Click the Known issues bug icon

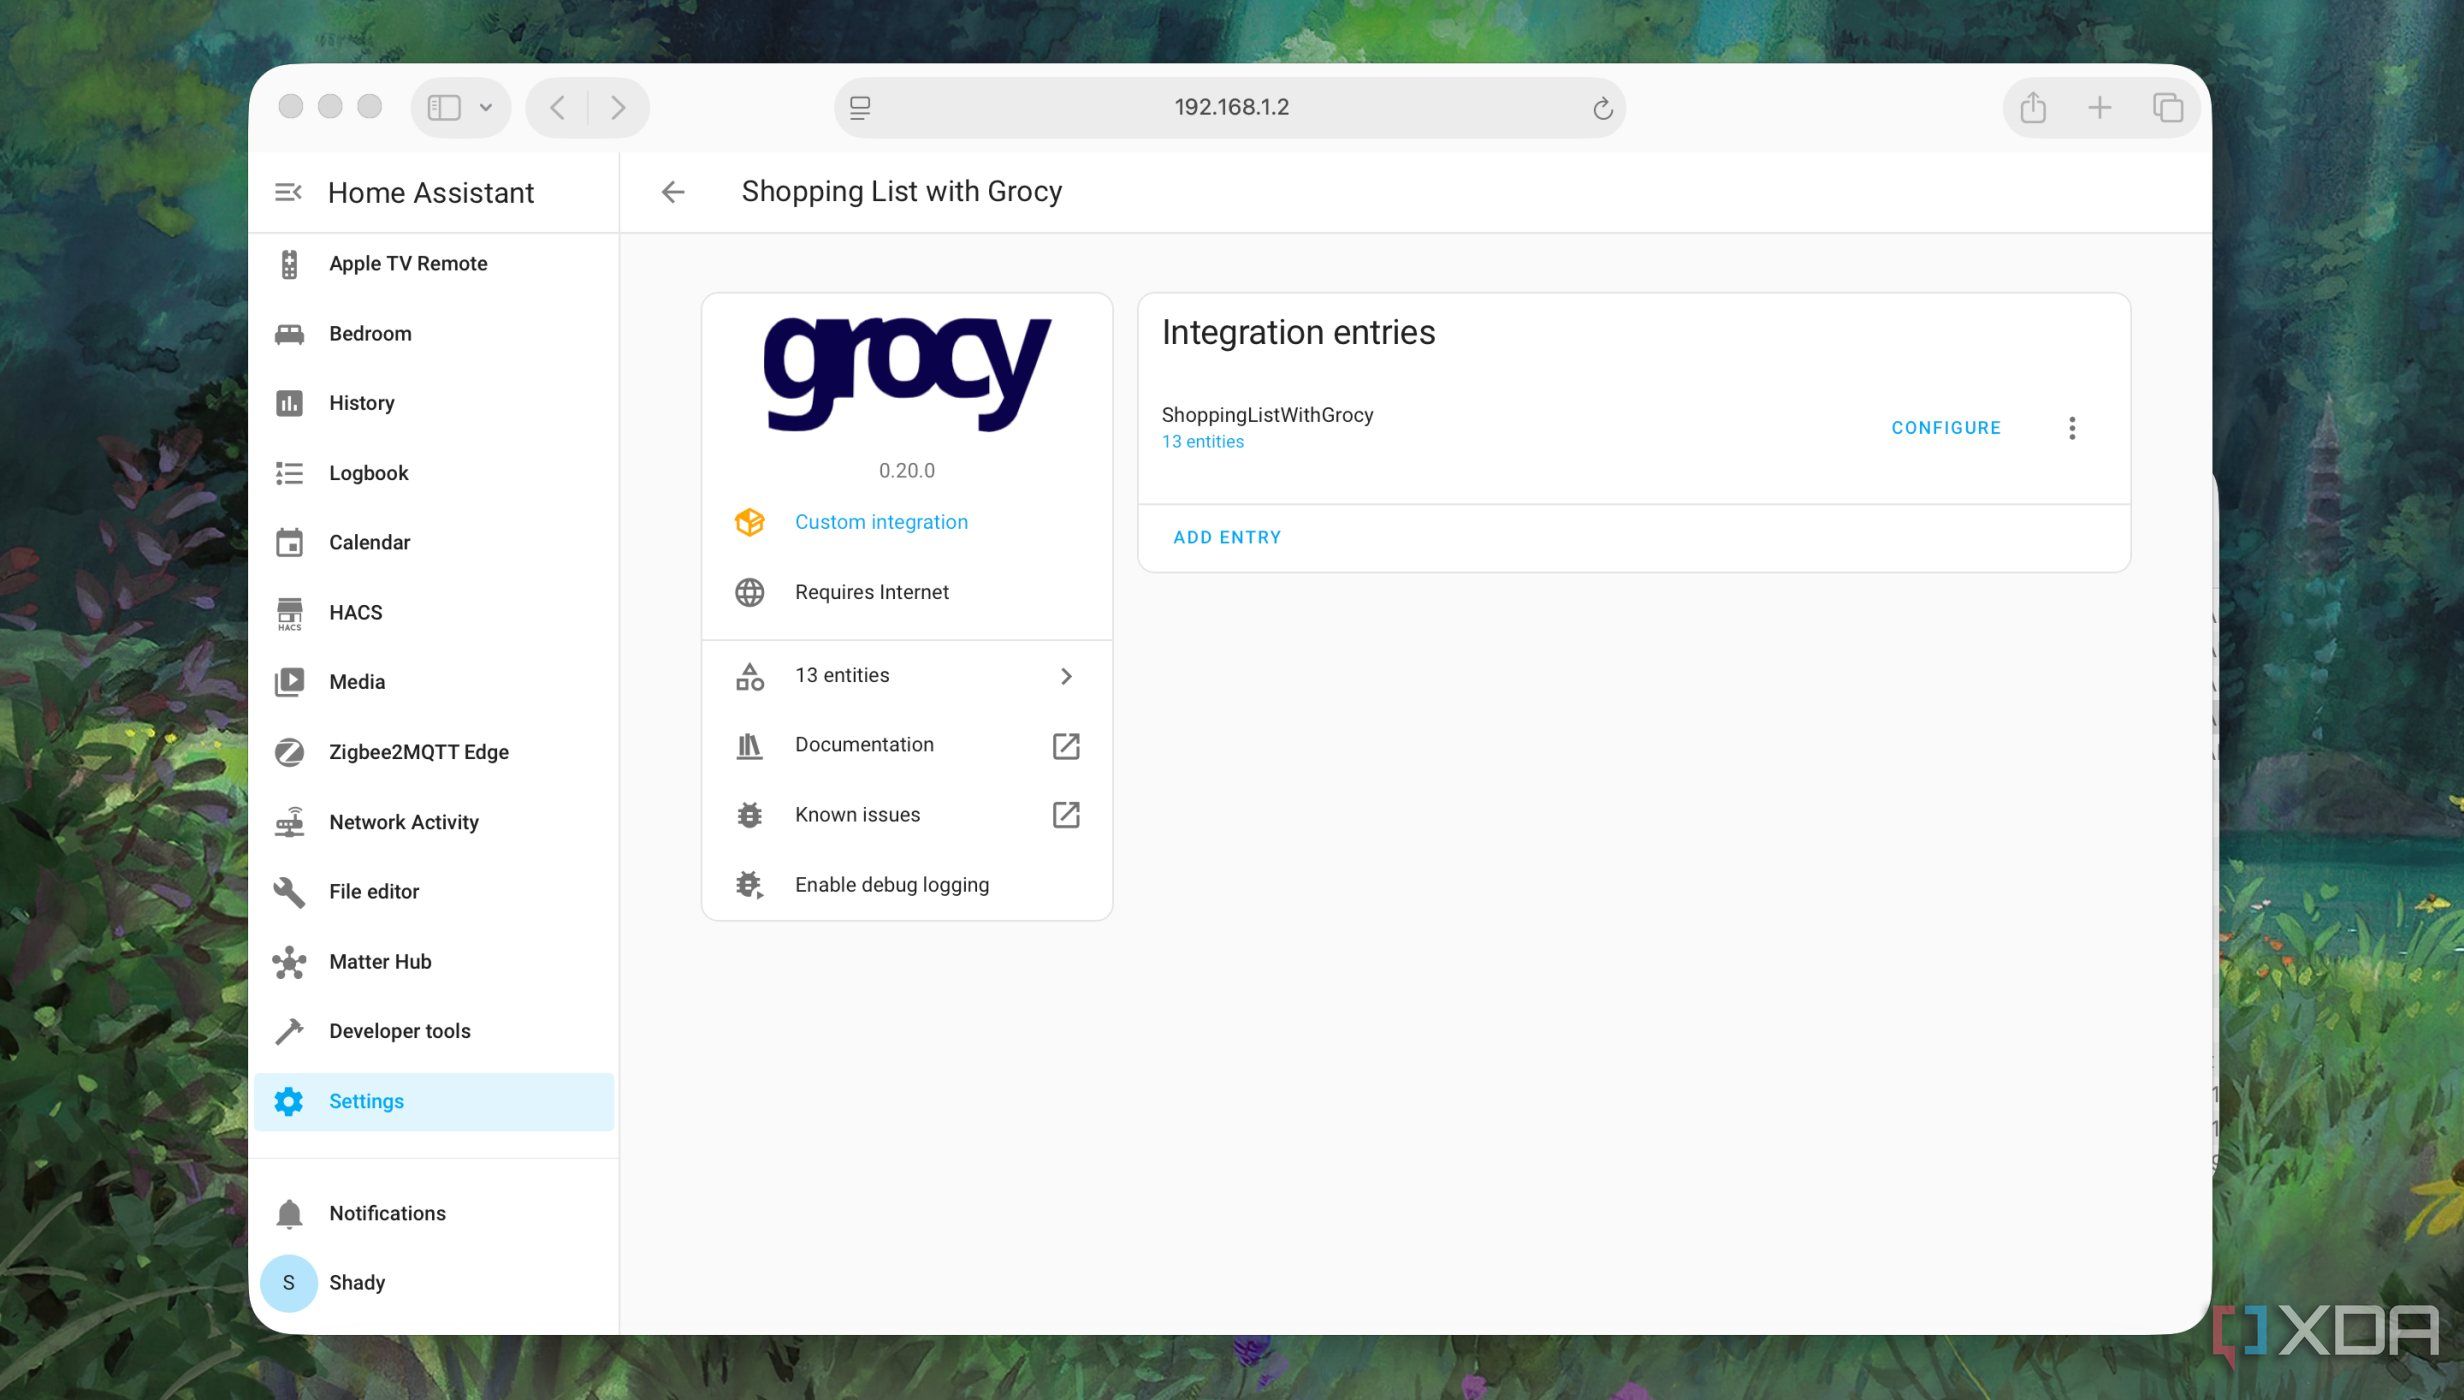tap(750, 815)
